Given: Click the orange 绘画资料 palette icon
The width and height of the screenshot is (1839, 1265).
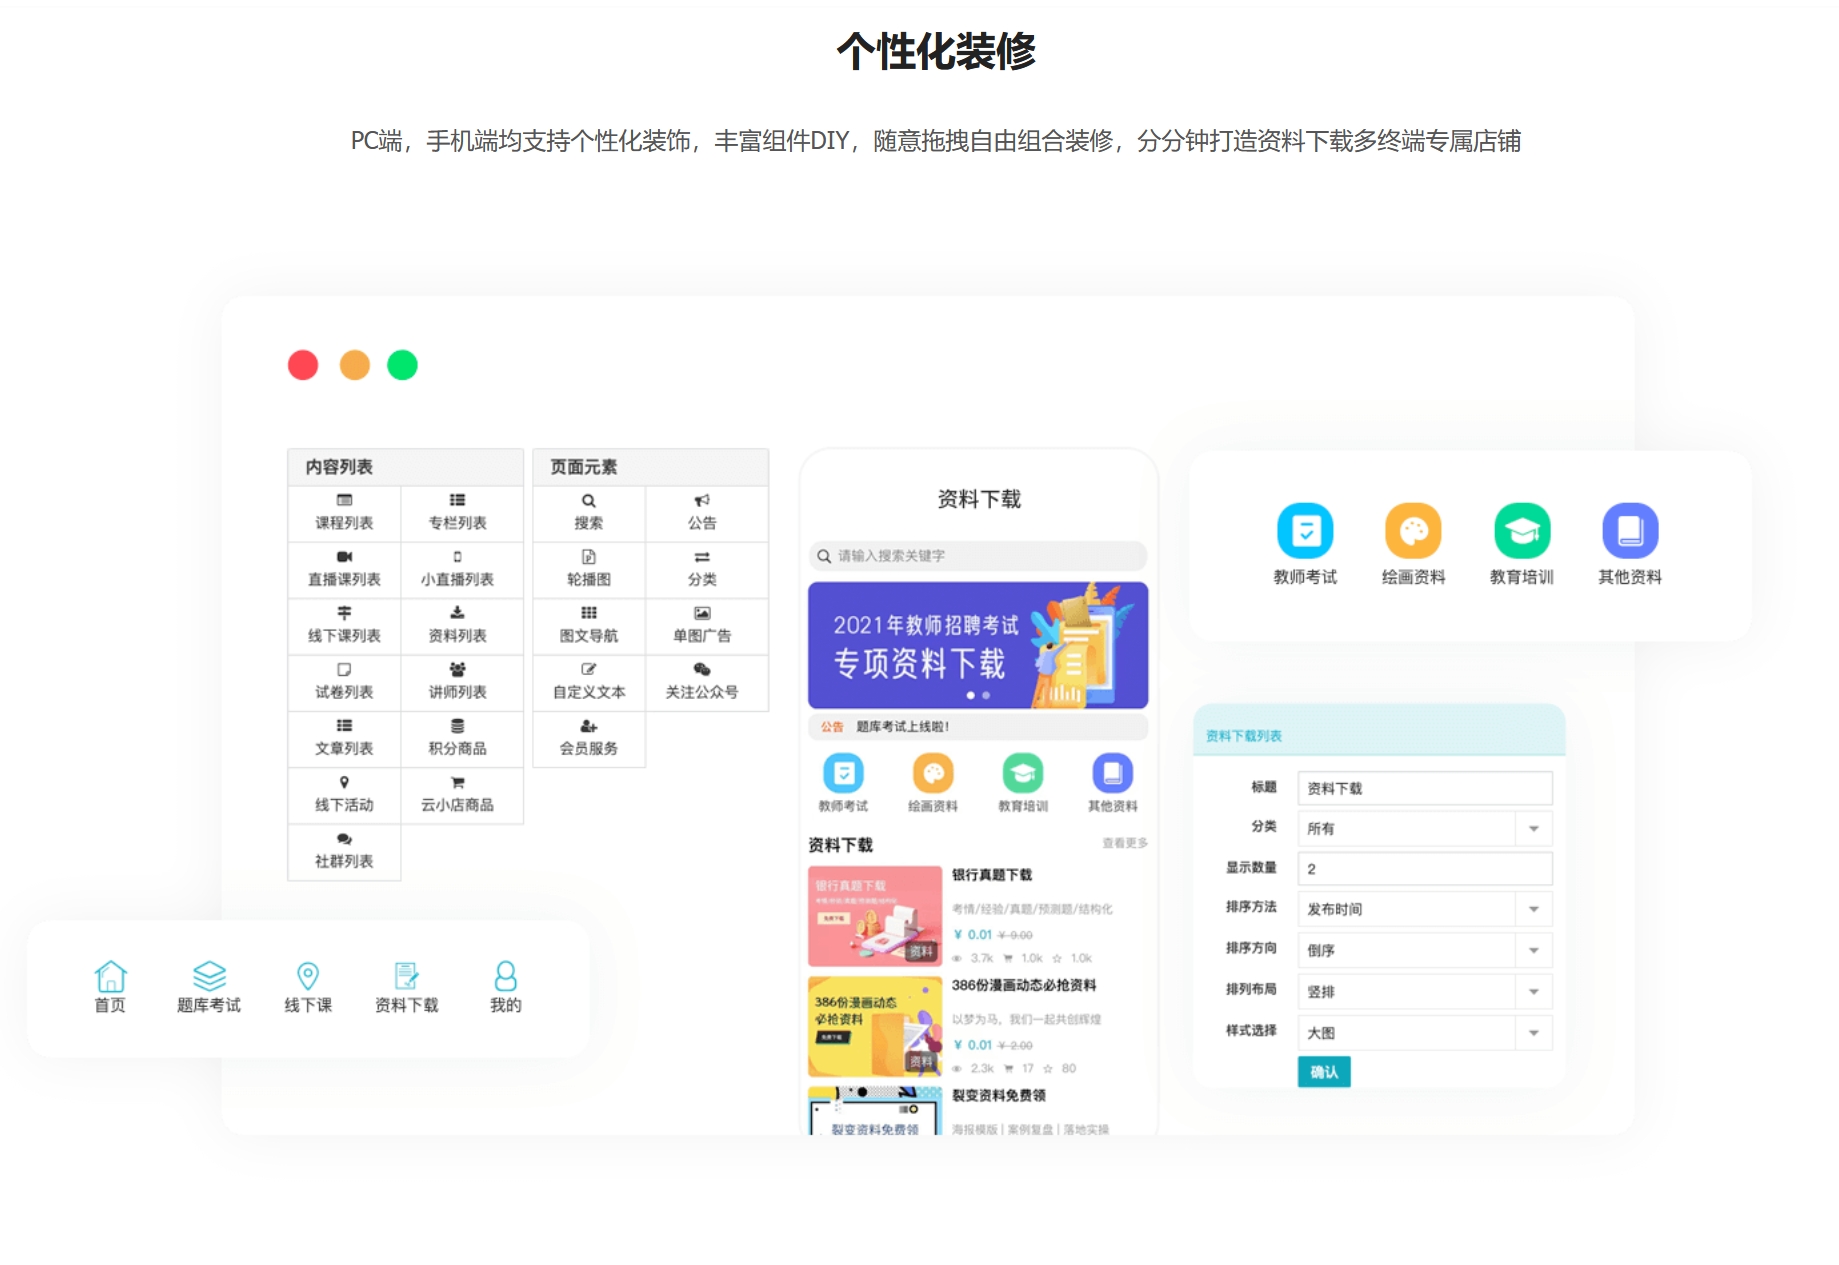Looking at the screenshot, I should click(1412, 531).
